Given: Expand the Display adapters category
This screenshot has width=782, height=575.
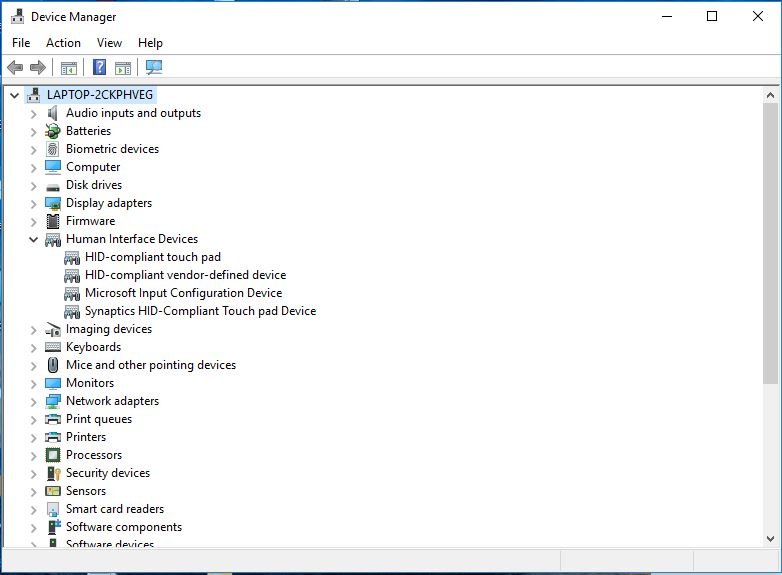Looking at the screenshot, I should [33, 203].
